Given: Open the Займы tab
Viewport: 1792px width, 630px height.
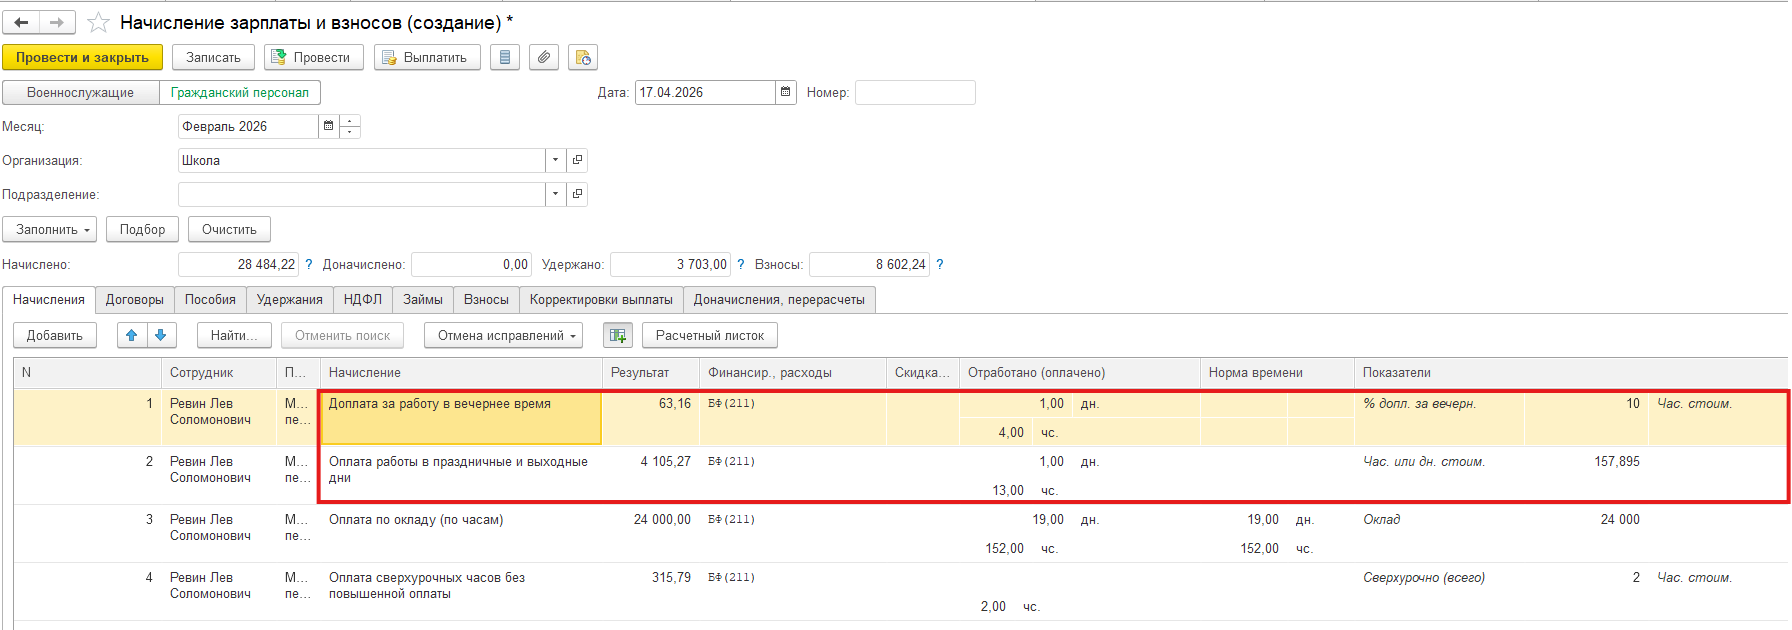Looking at the screenshot, I should 423,299.
